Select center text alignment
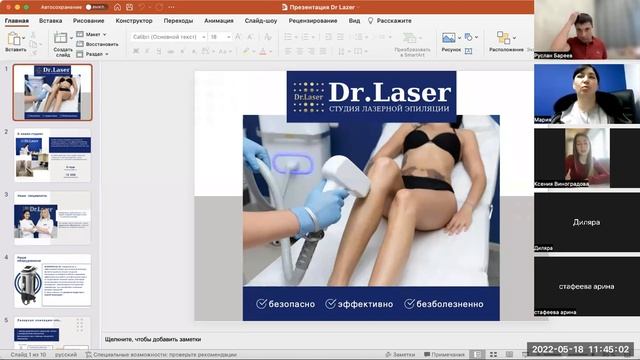 (300, 51)
